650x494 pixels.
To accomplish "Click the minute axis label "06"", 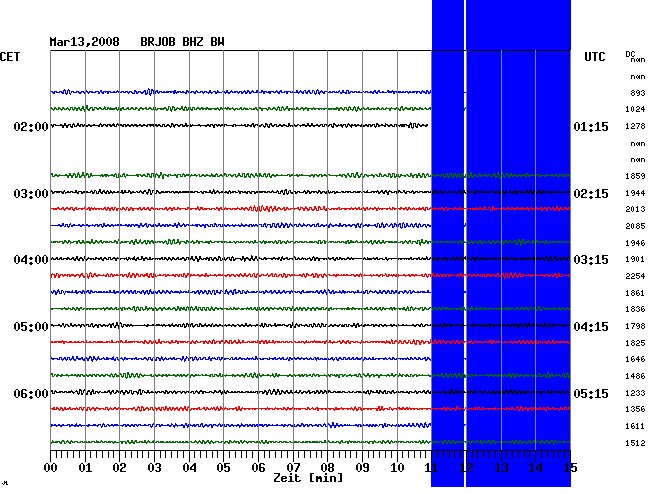I will (258, 468).
